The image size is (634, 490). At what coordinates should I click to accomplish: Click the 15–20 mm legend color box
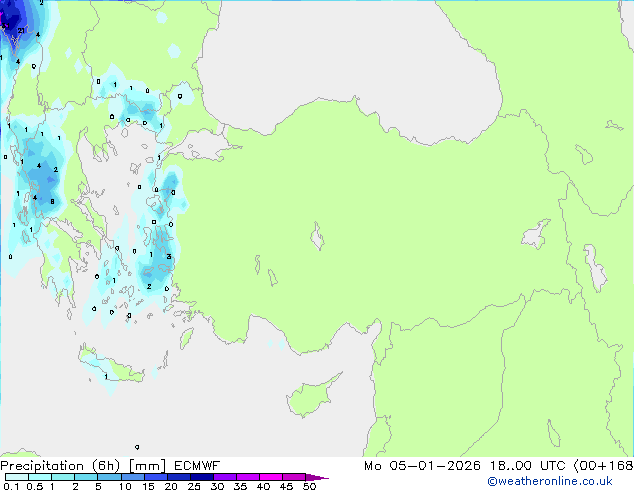(155, 477)
